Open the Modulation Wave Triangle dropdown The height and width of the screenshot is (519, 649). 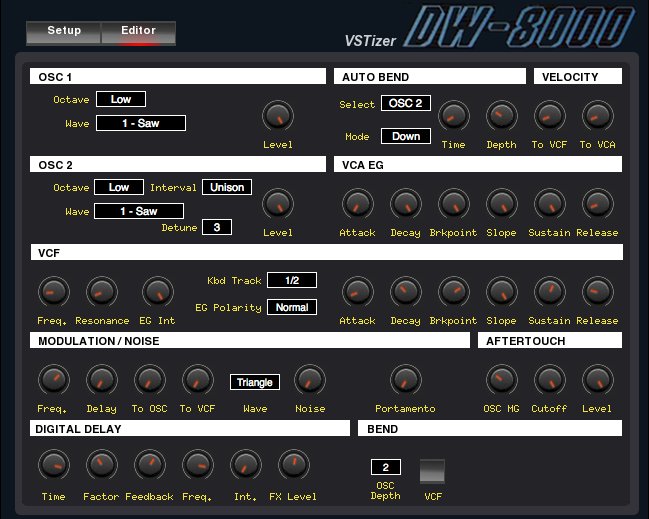255,382
